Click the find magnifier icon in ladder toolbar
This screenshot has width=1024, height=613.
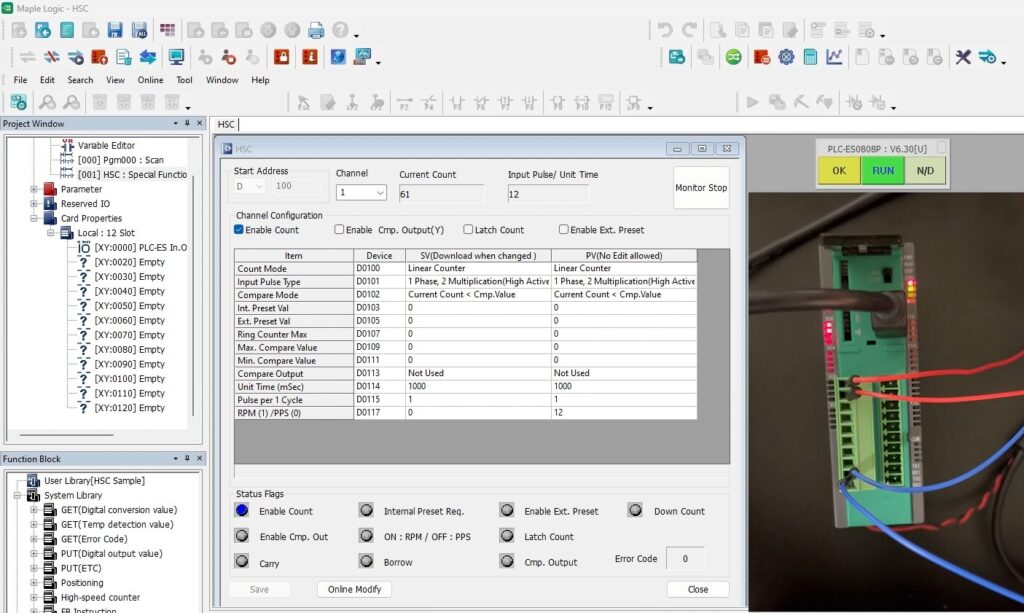(x=47, y=102)
